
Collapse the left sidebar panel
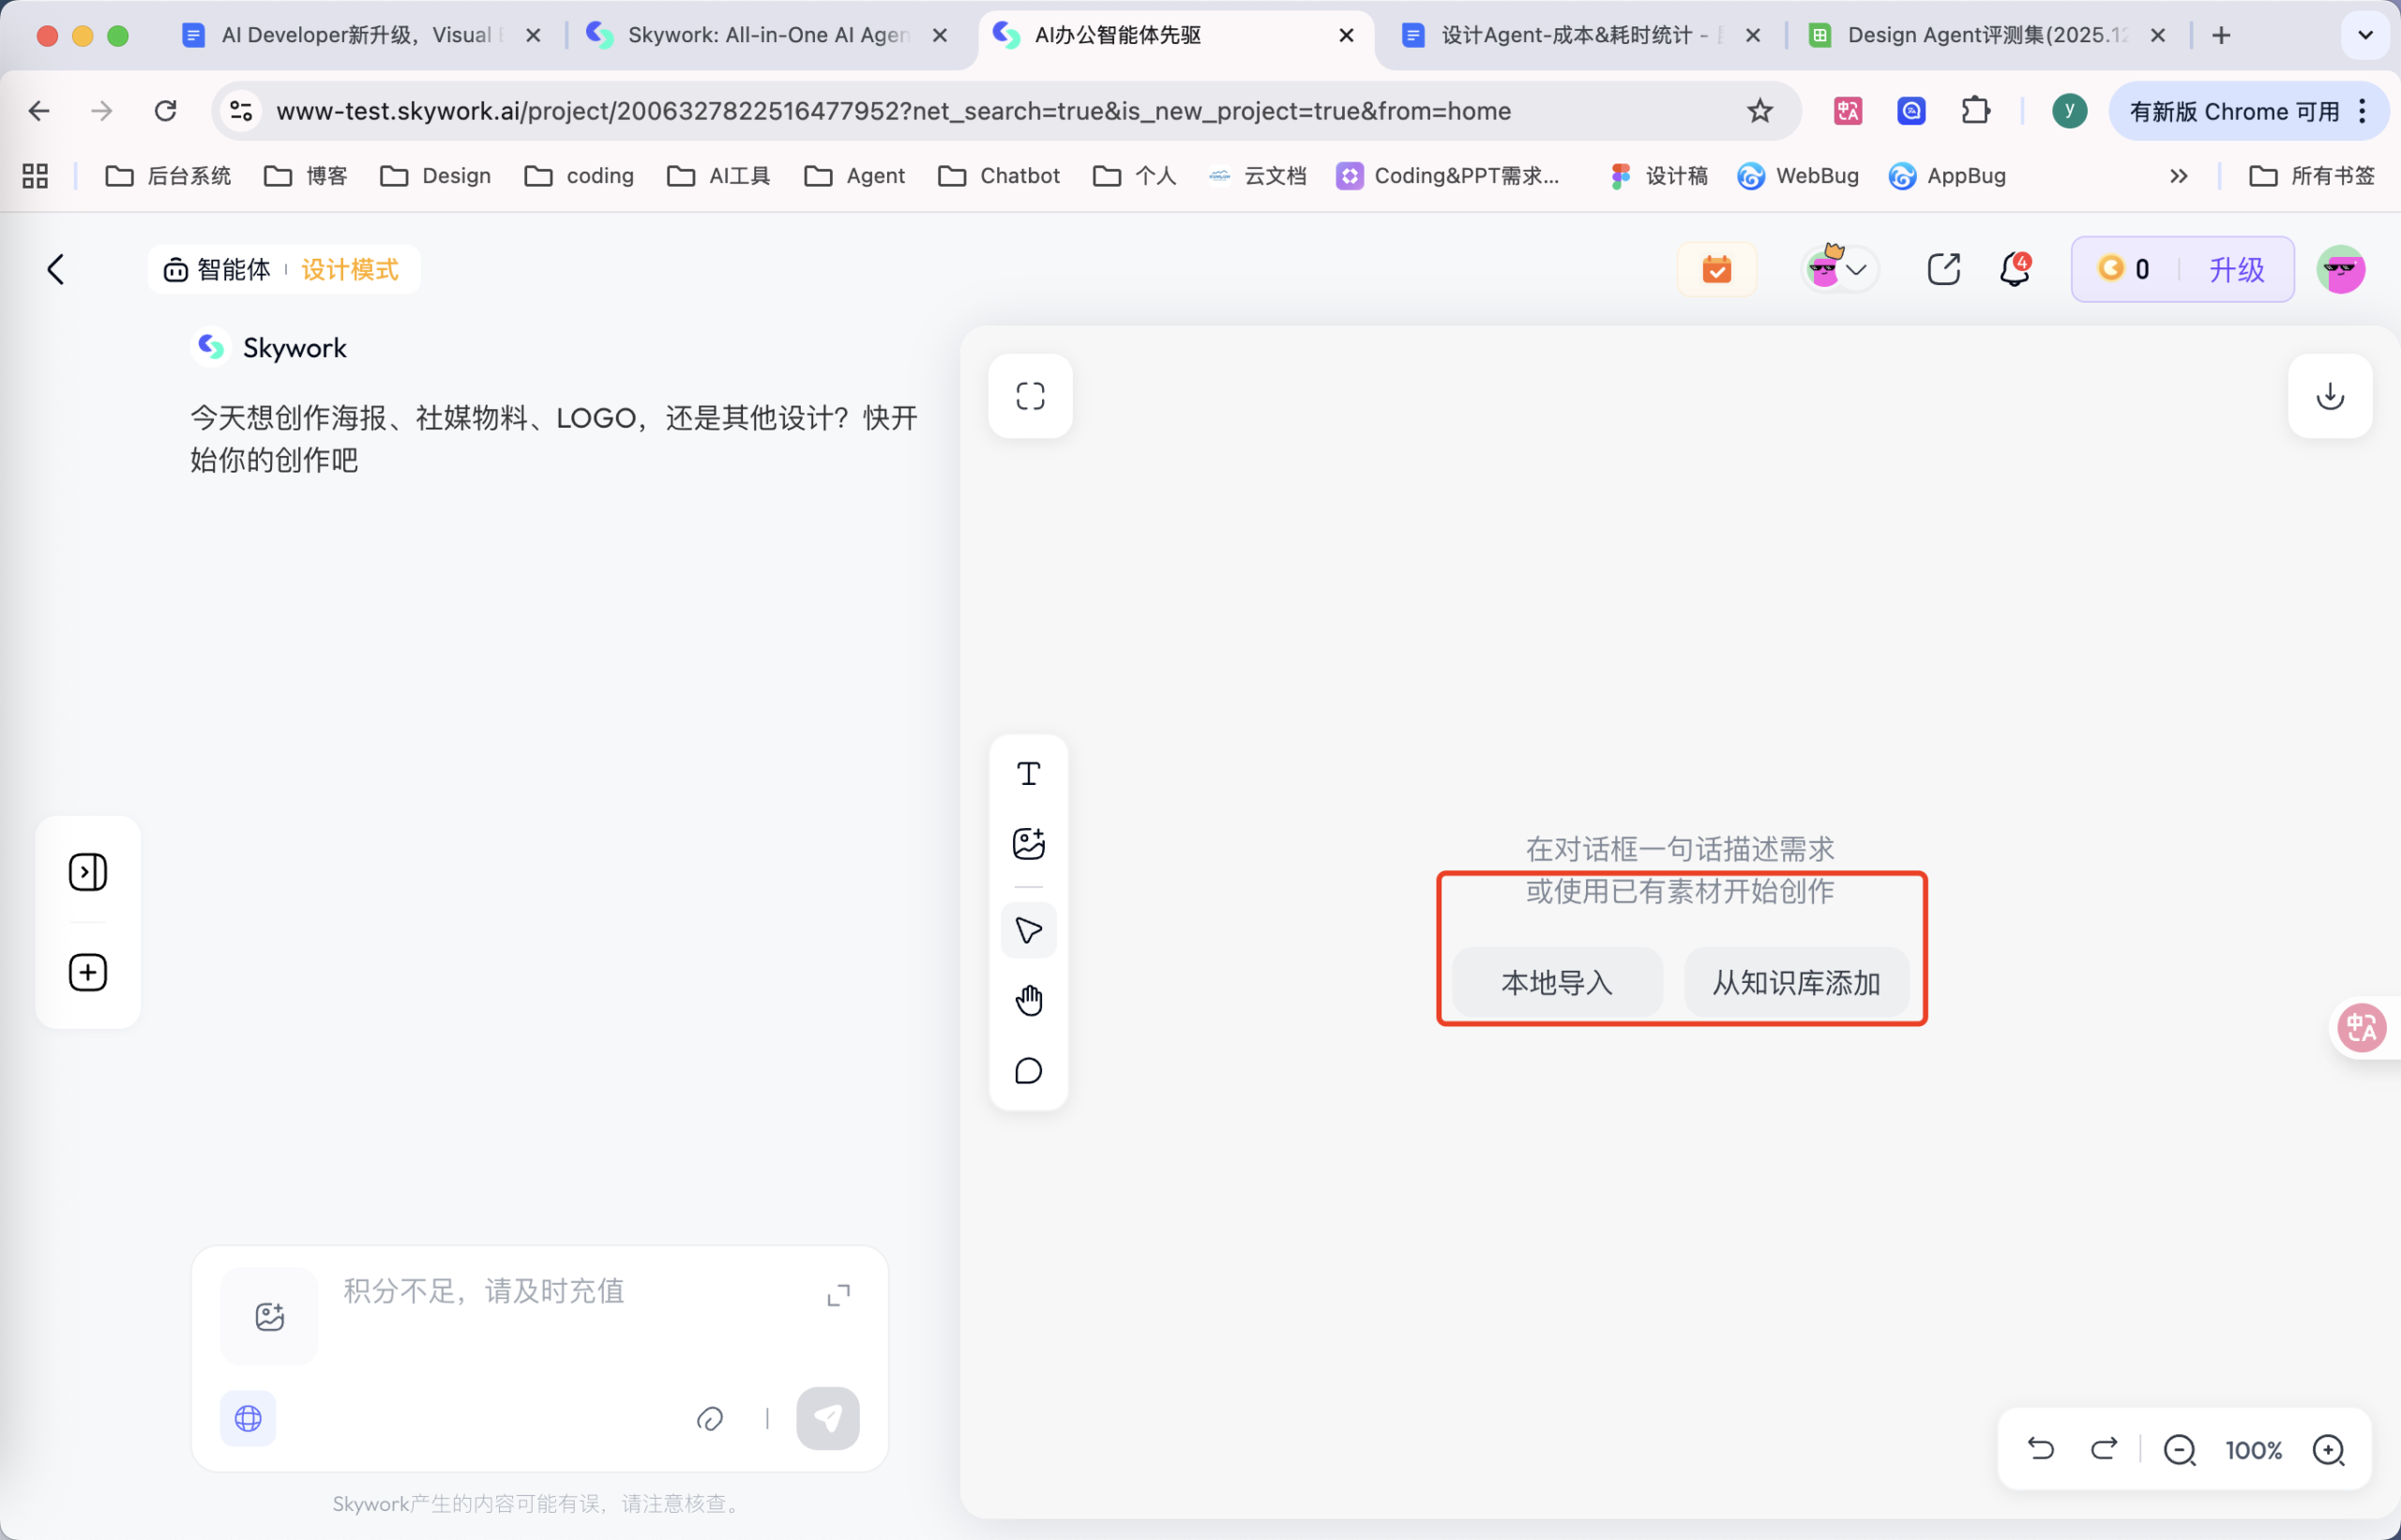[87, 871]
